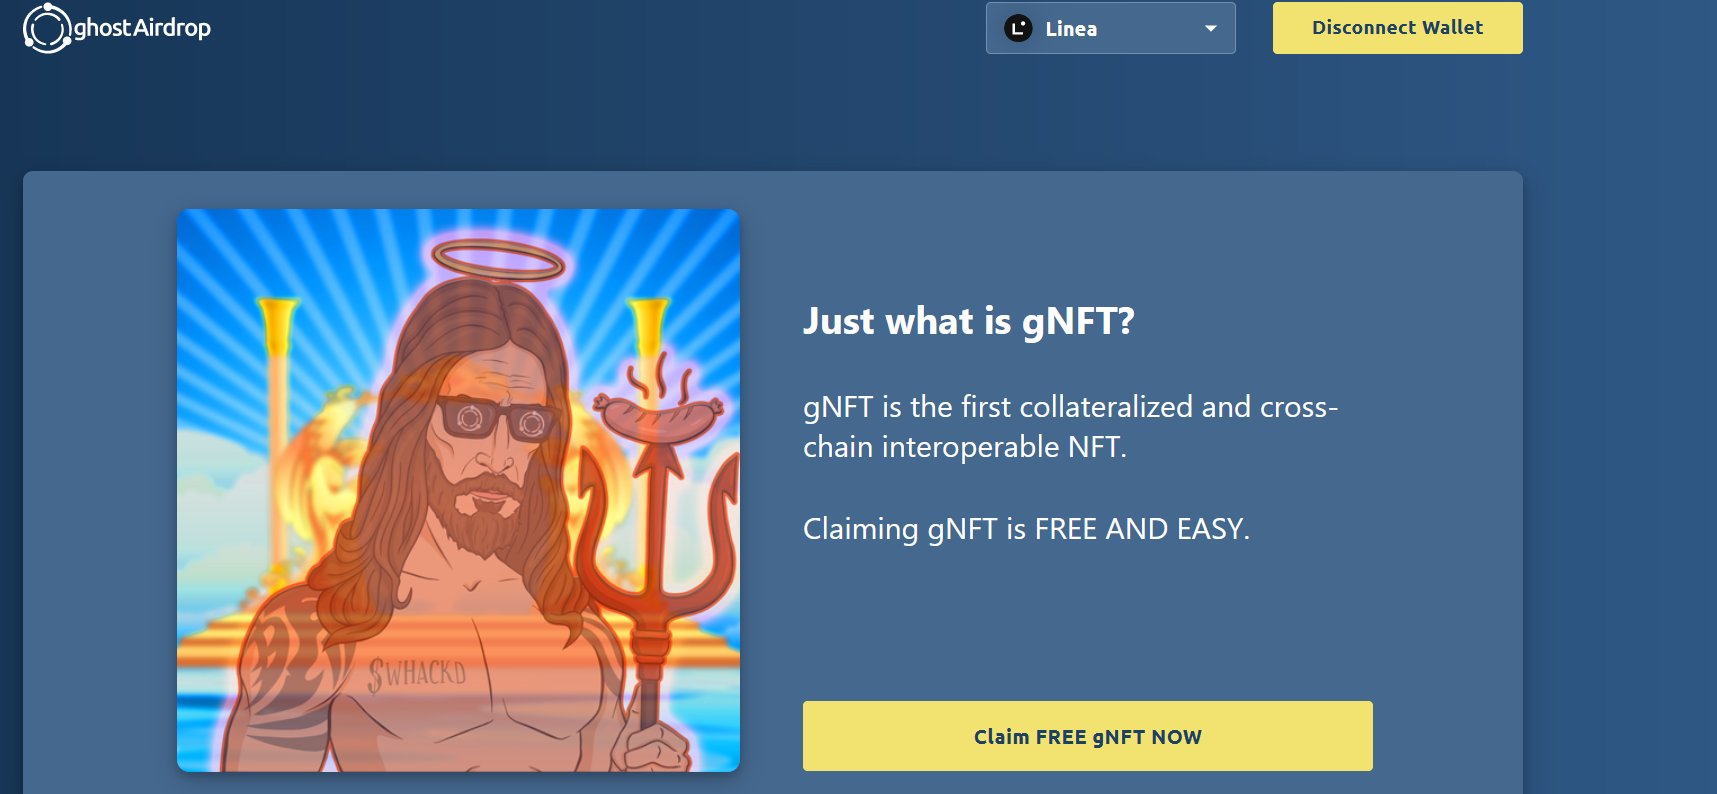
Task: Click the collateralized cross-chain description paragraph
Action: (1070, 427)
